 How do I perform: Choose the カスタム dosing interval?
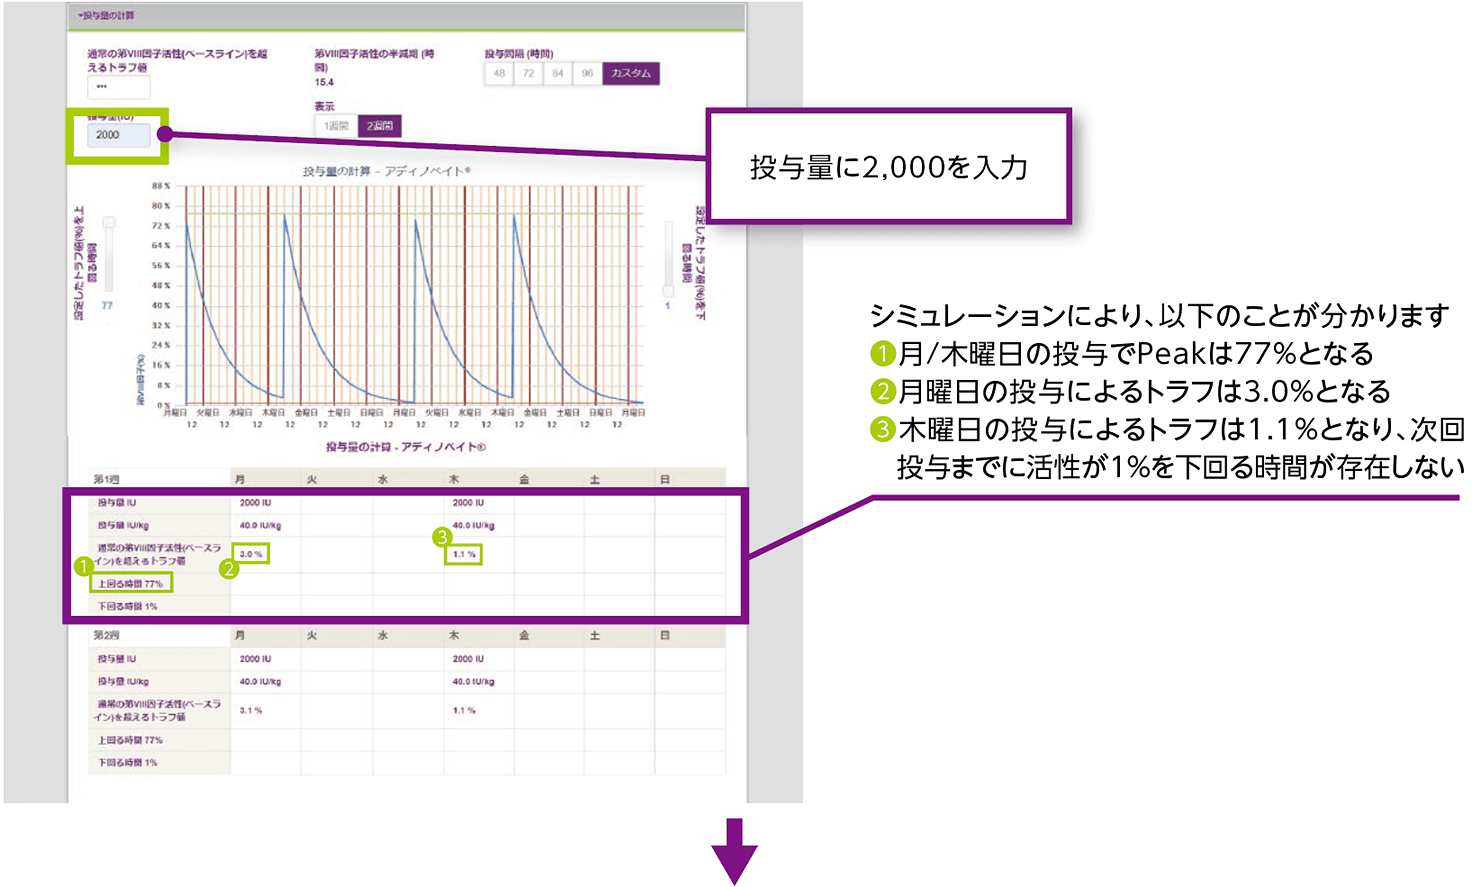tap(630, 74)
